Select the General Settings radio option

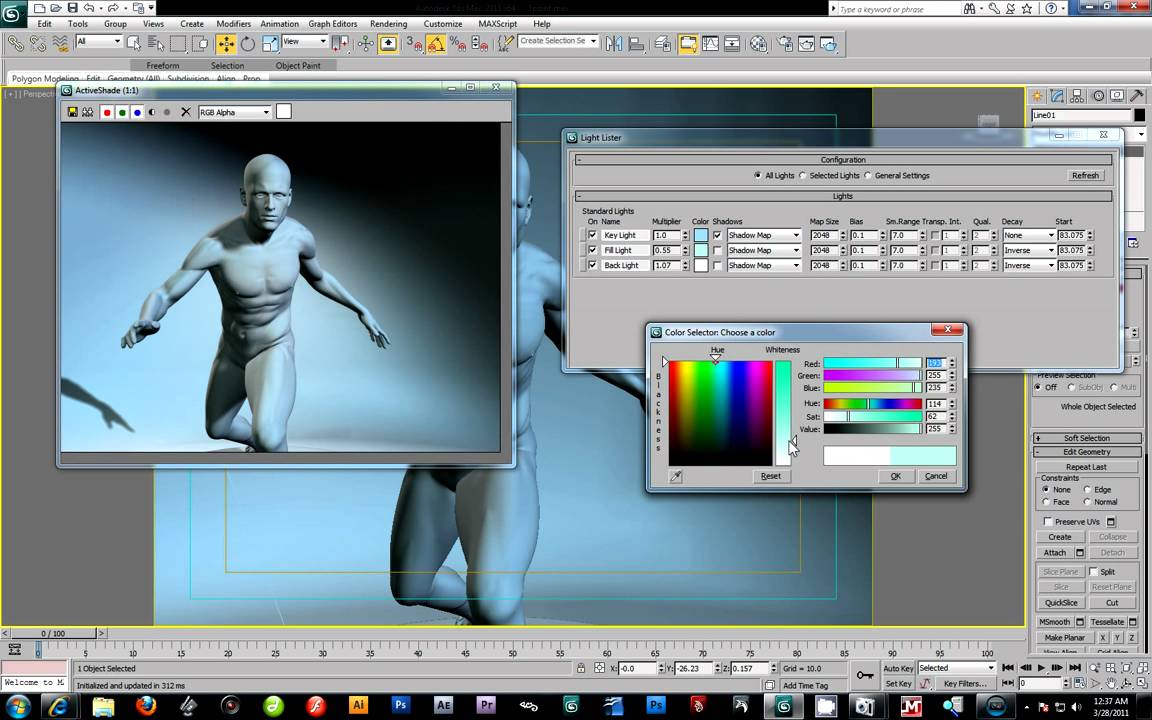click(896, 176)
